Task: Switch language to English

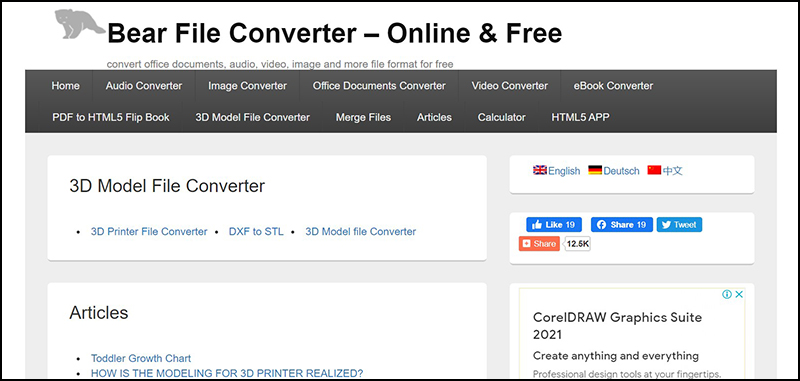Action: 564,171
